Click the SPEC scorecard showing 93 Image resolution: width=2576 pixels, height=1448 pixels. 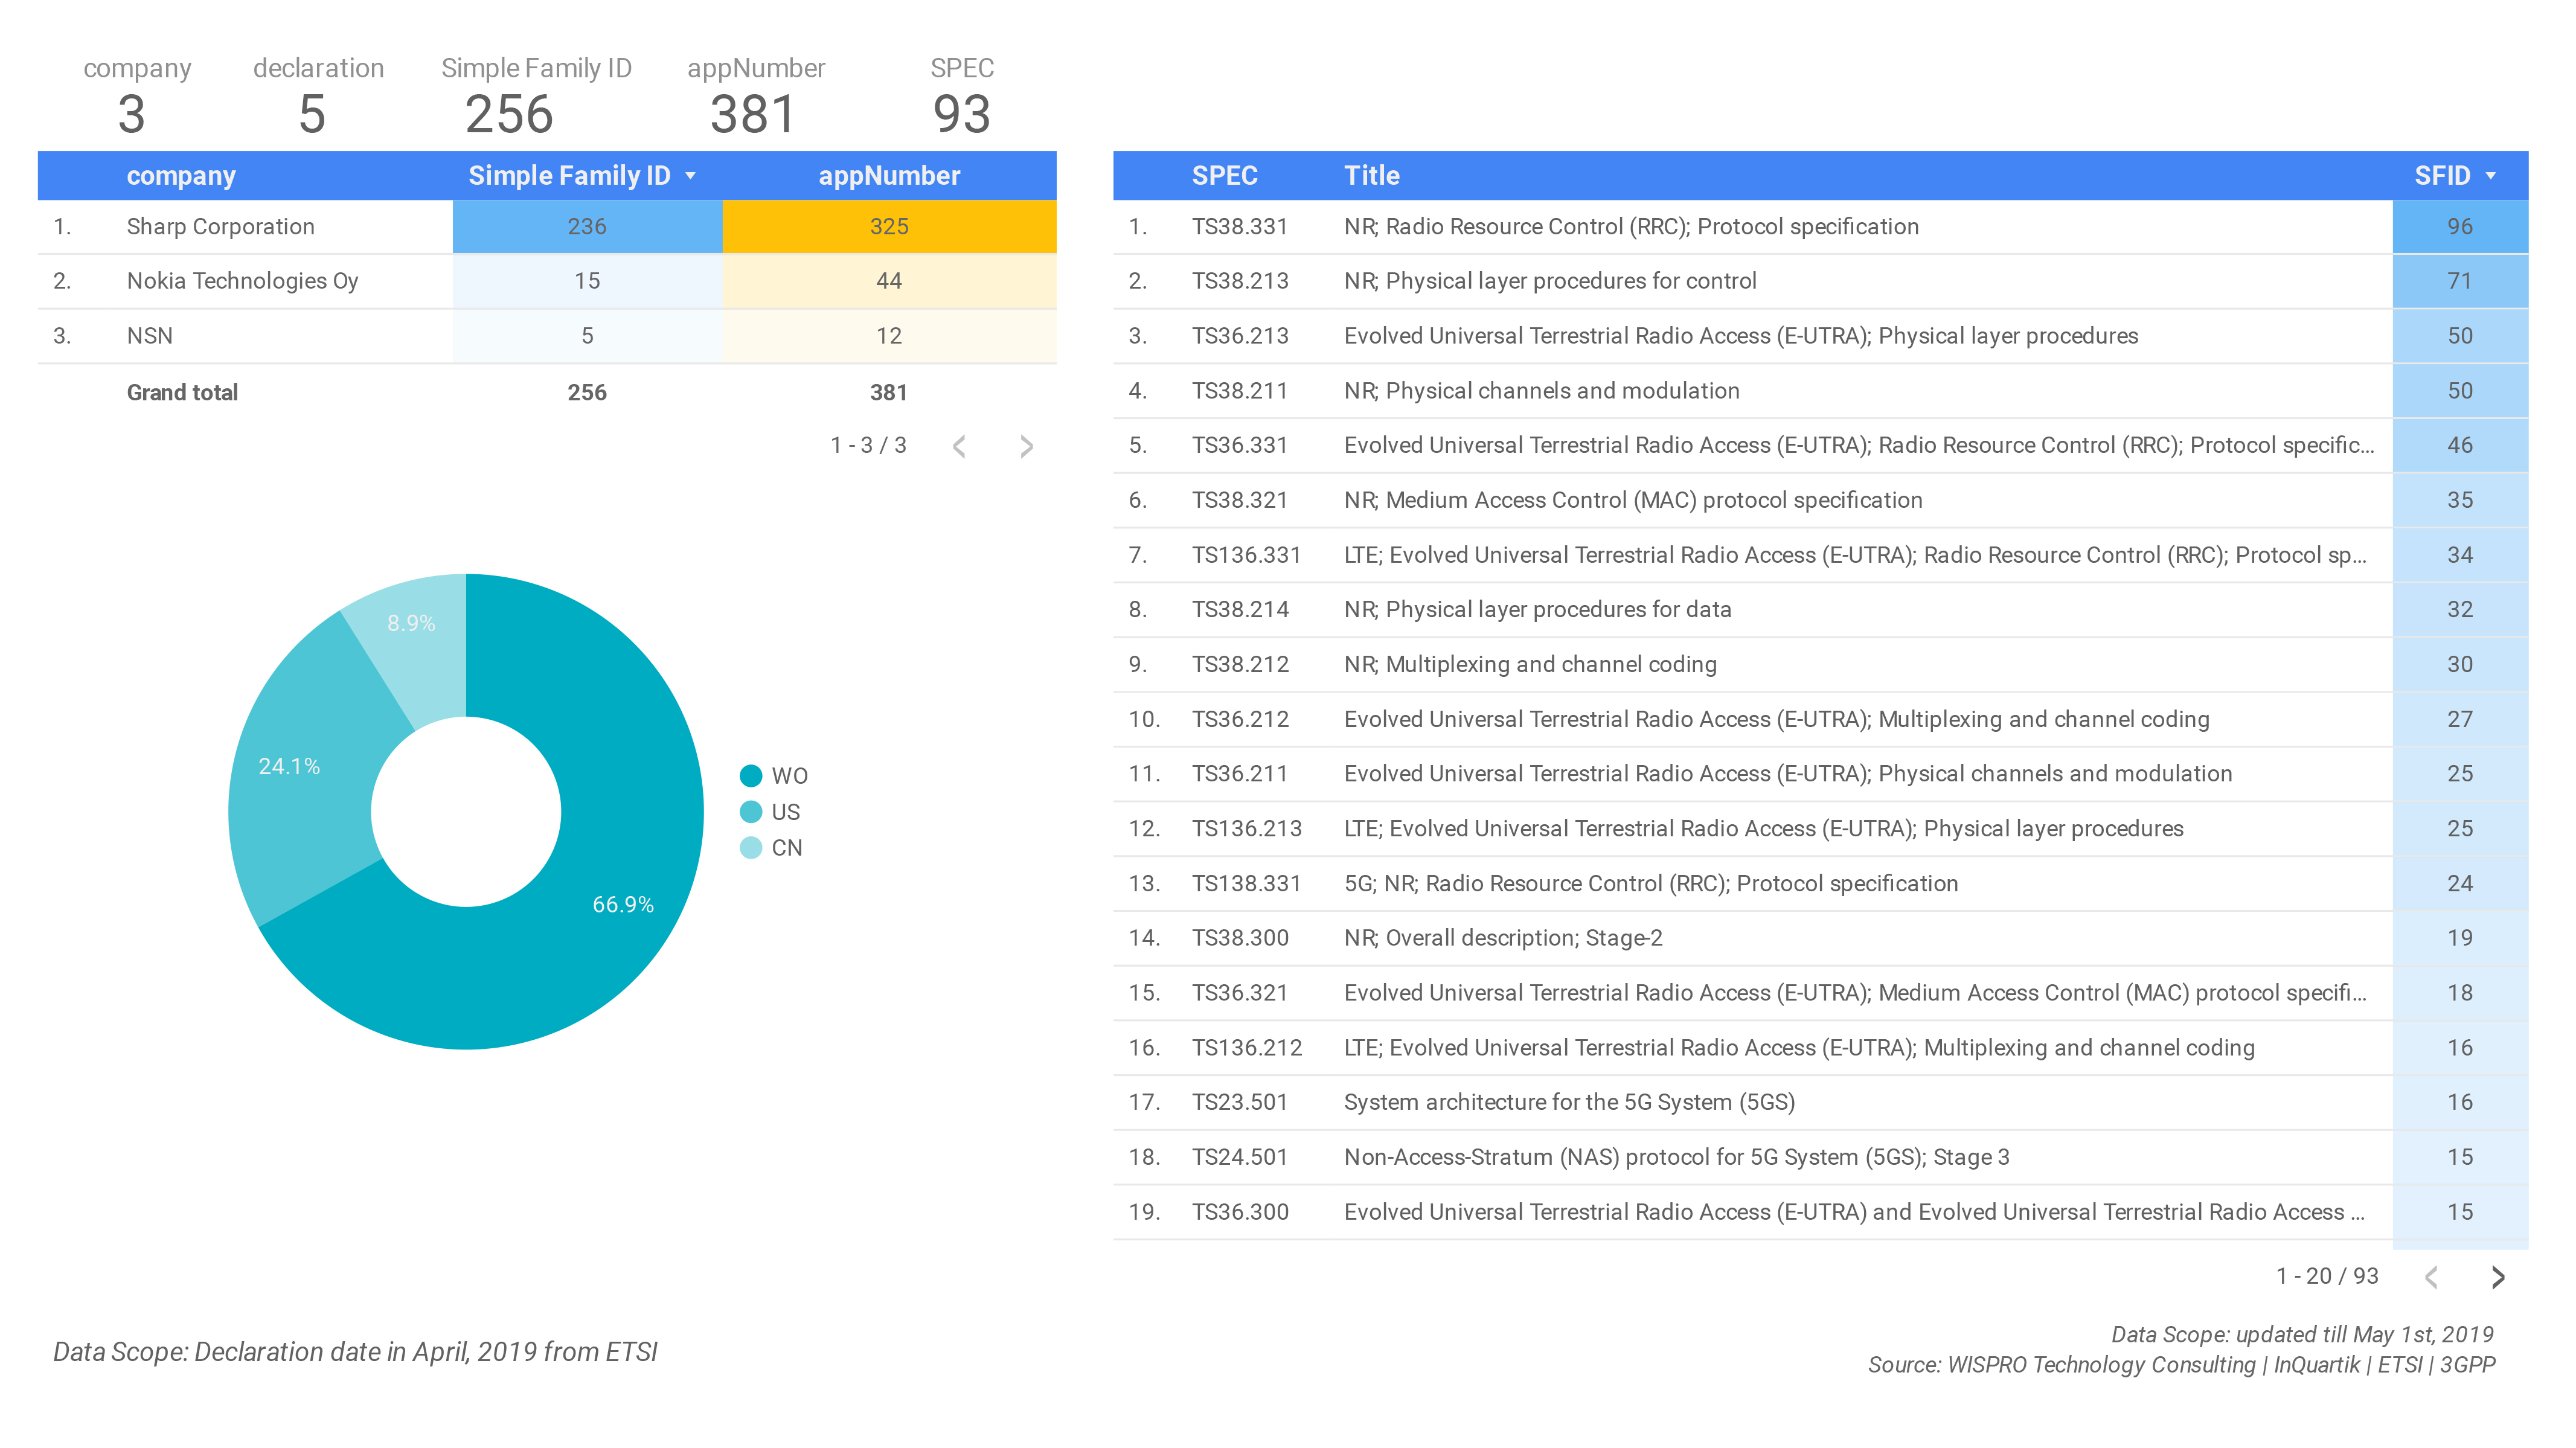tap(961, 96)
